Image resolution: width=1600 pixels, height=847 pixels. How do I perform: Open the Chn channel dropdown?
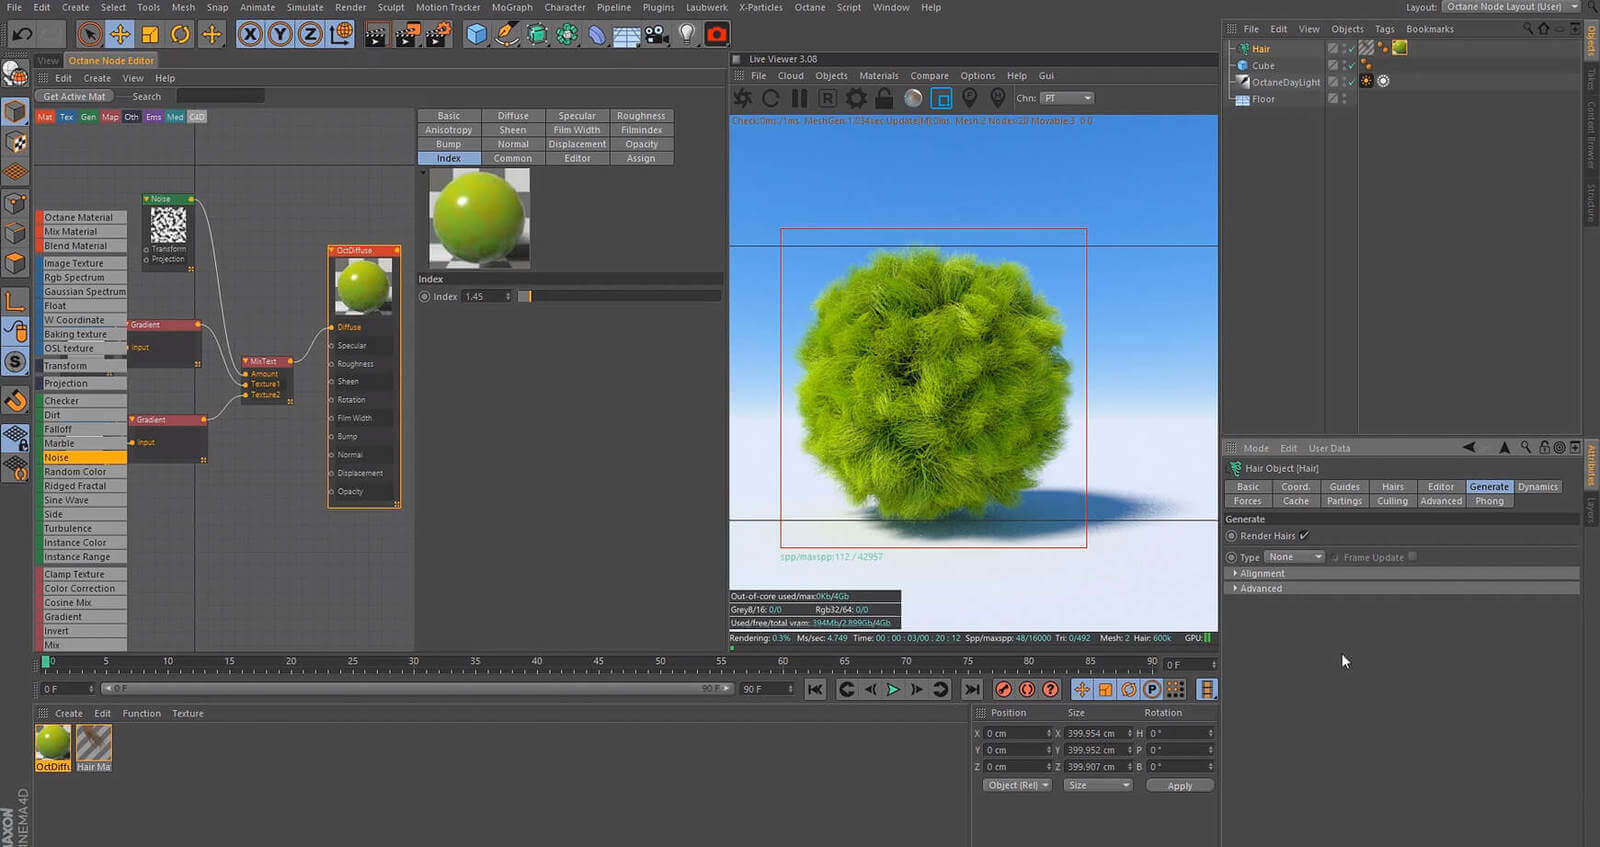[x=1067, y=98]
